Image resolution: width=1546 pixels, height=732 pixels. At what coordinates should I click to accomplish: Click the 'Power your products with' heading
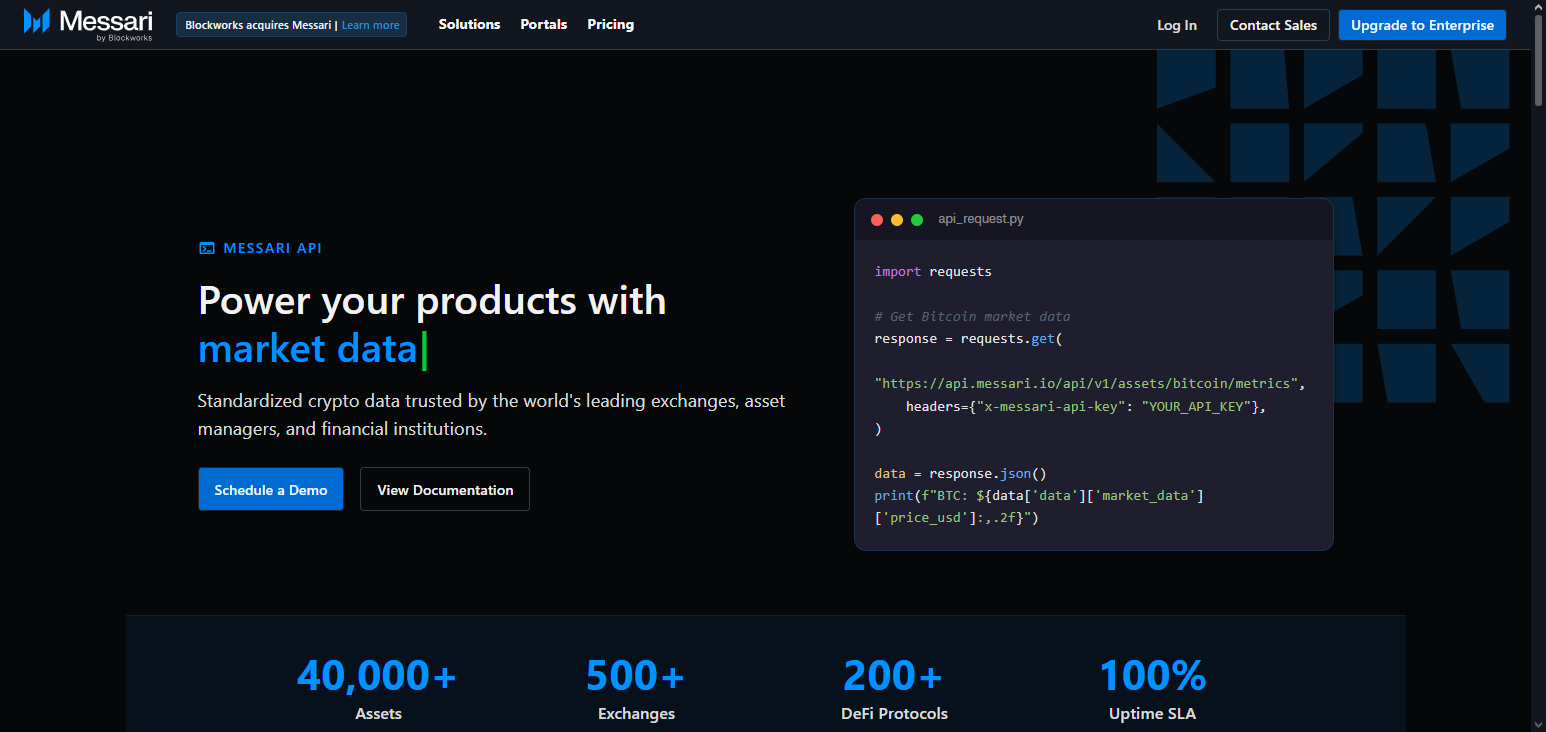432,300
